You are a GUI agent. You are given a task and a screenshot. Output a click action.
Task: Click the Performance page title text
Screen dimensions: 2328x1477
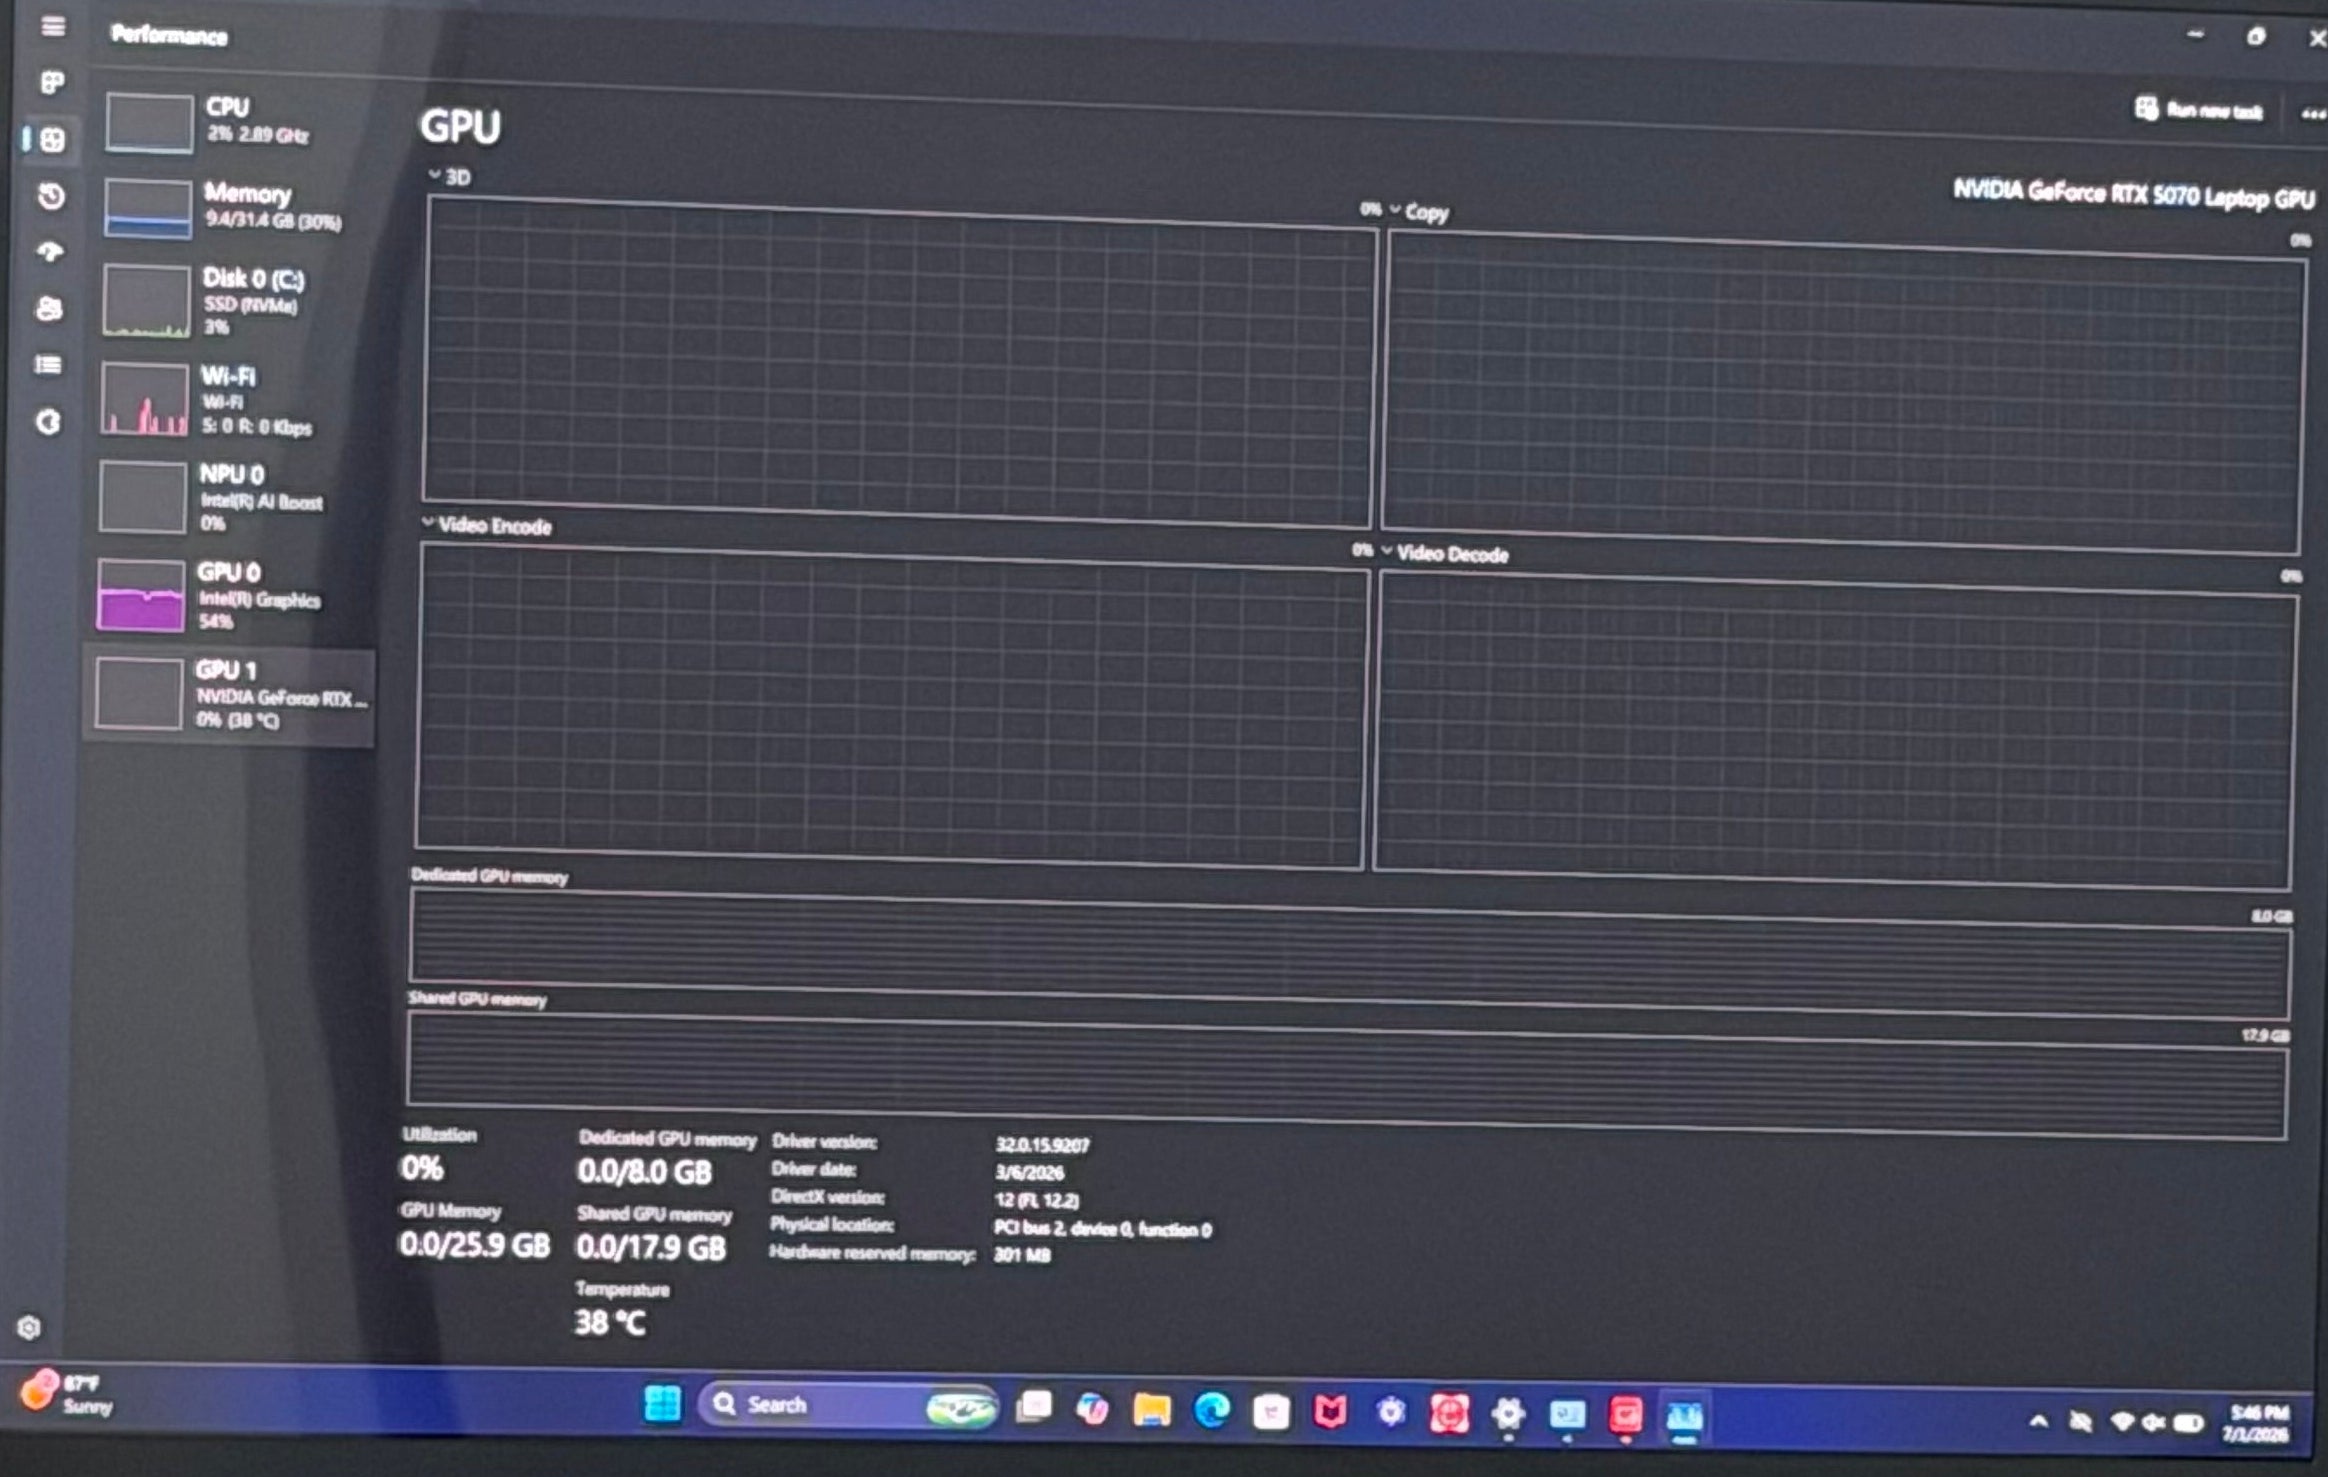tap(169, 35)
